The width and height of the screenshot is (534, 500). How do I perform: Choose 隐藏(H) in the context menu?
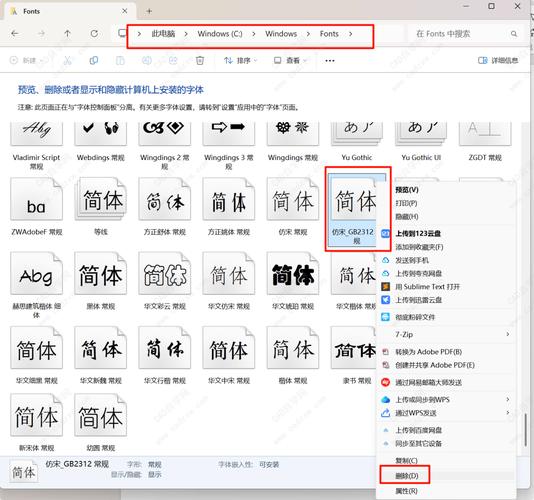(x=446, y=216)
